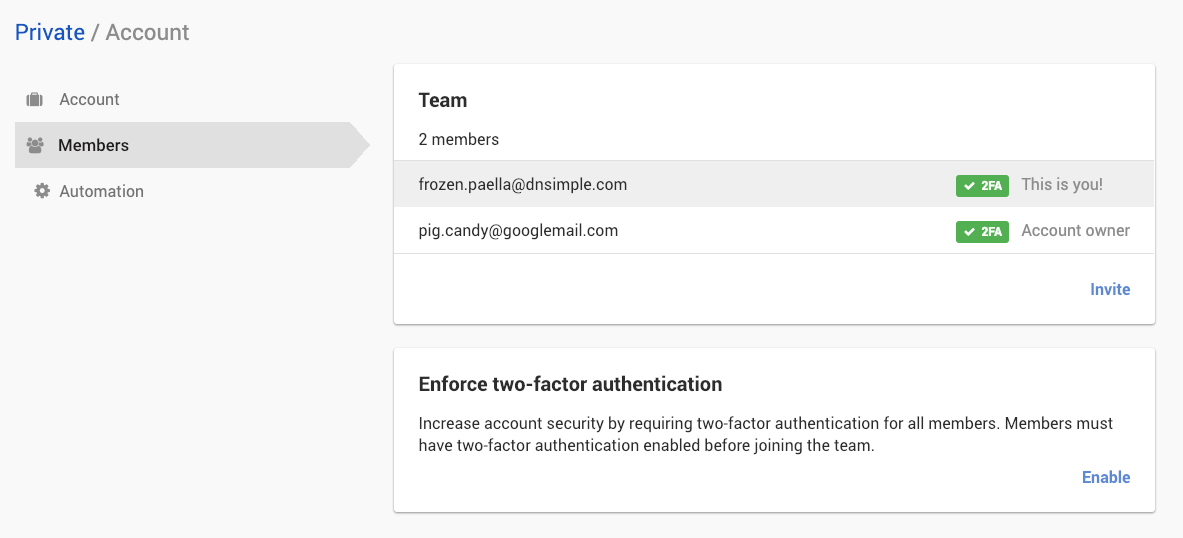Screen dimensions: 1183x538
Task: Select the Members sidebar item
Action: 93,146
